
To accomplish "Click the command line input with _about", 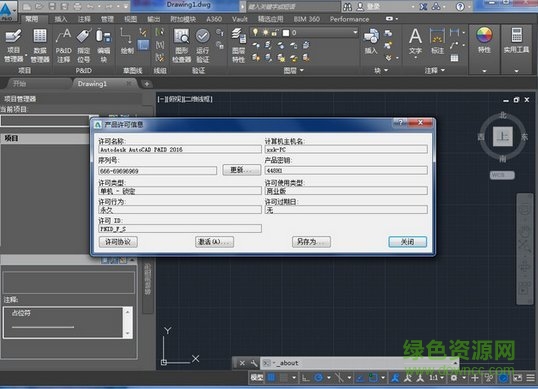I will 360,363.
